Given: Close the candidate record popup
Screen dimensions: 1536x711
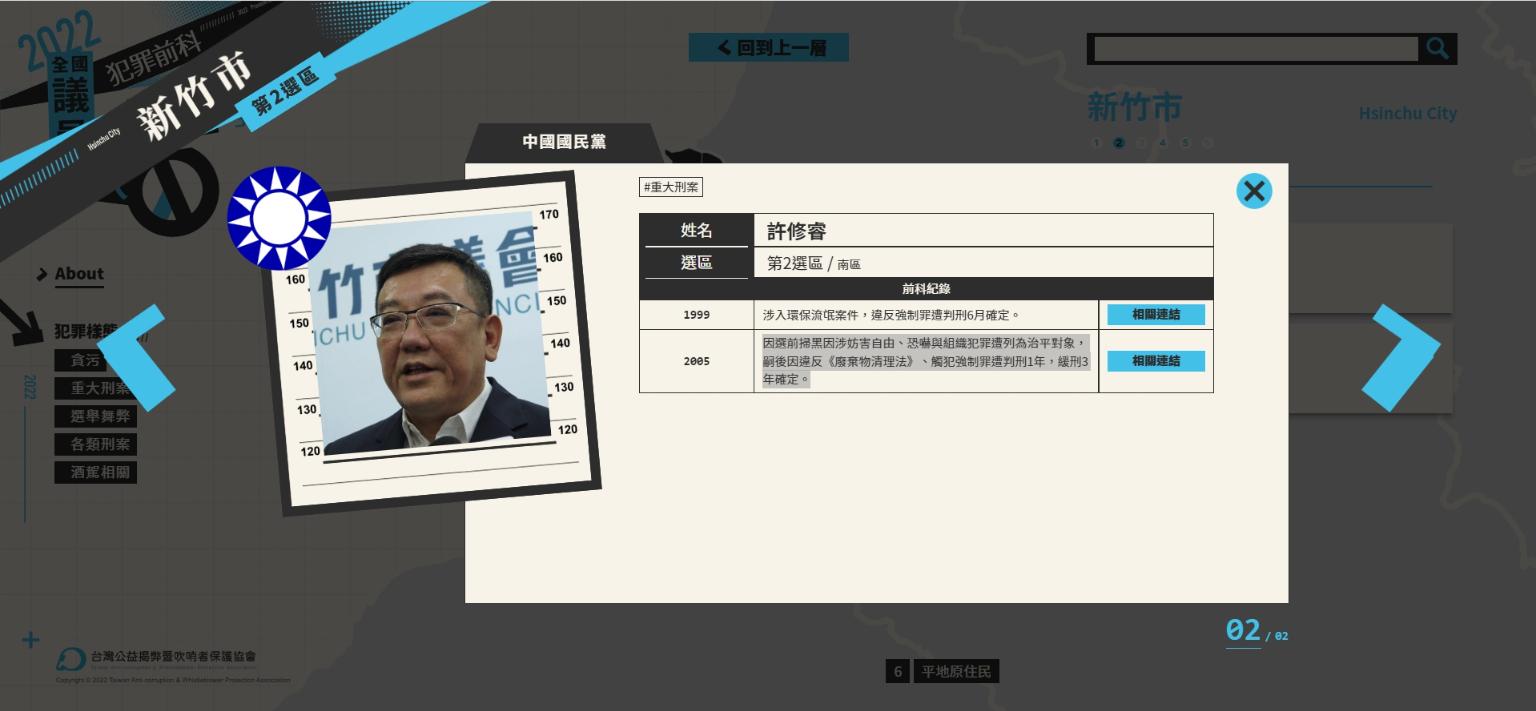Looking at the screenshot, I should [x=1253, y=191].
